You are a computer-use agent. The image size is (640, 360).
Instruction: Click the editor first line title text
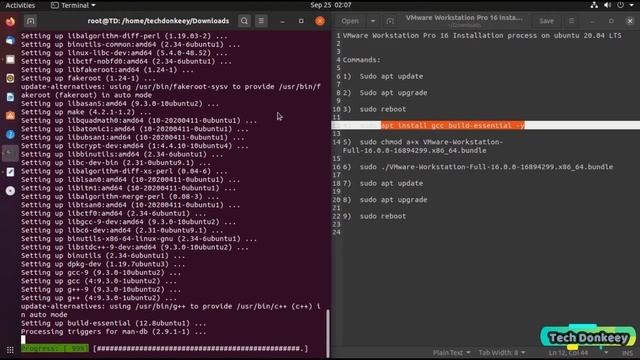(x=482, y=36)
